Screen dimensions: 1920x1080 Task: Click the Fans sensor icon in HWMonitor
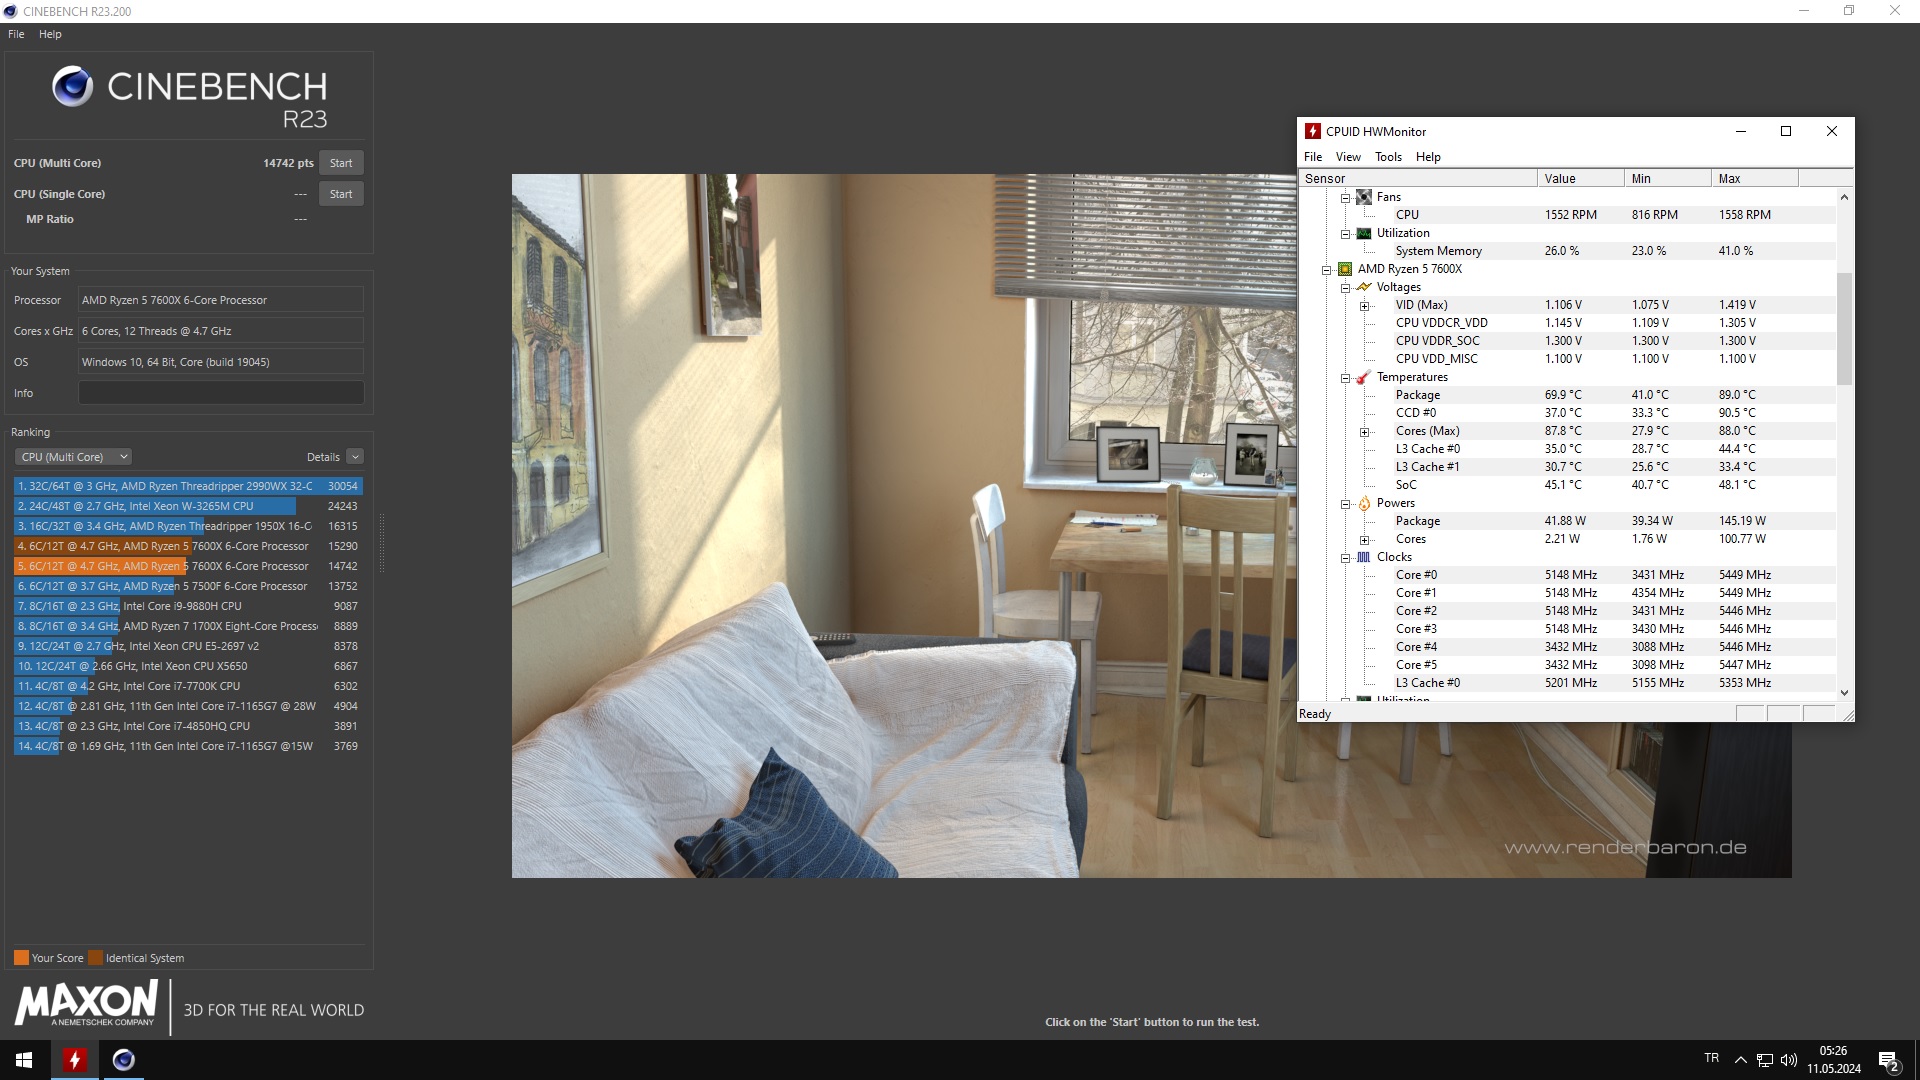pos(1365,197)
